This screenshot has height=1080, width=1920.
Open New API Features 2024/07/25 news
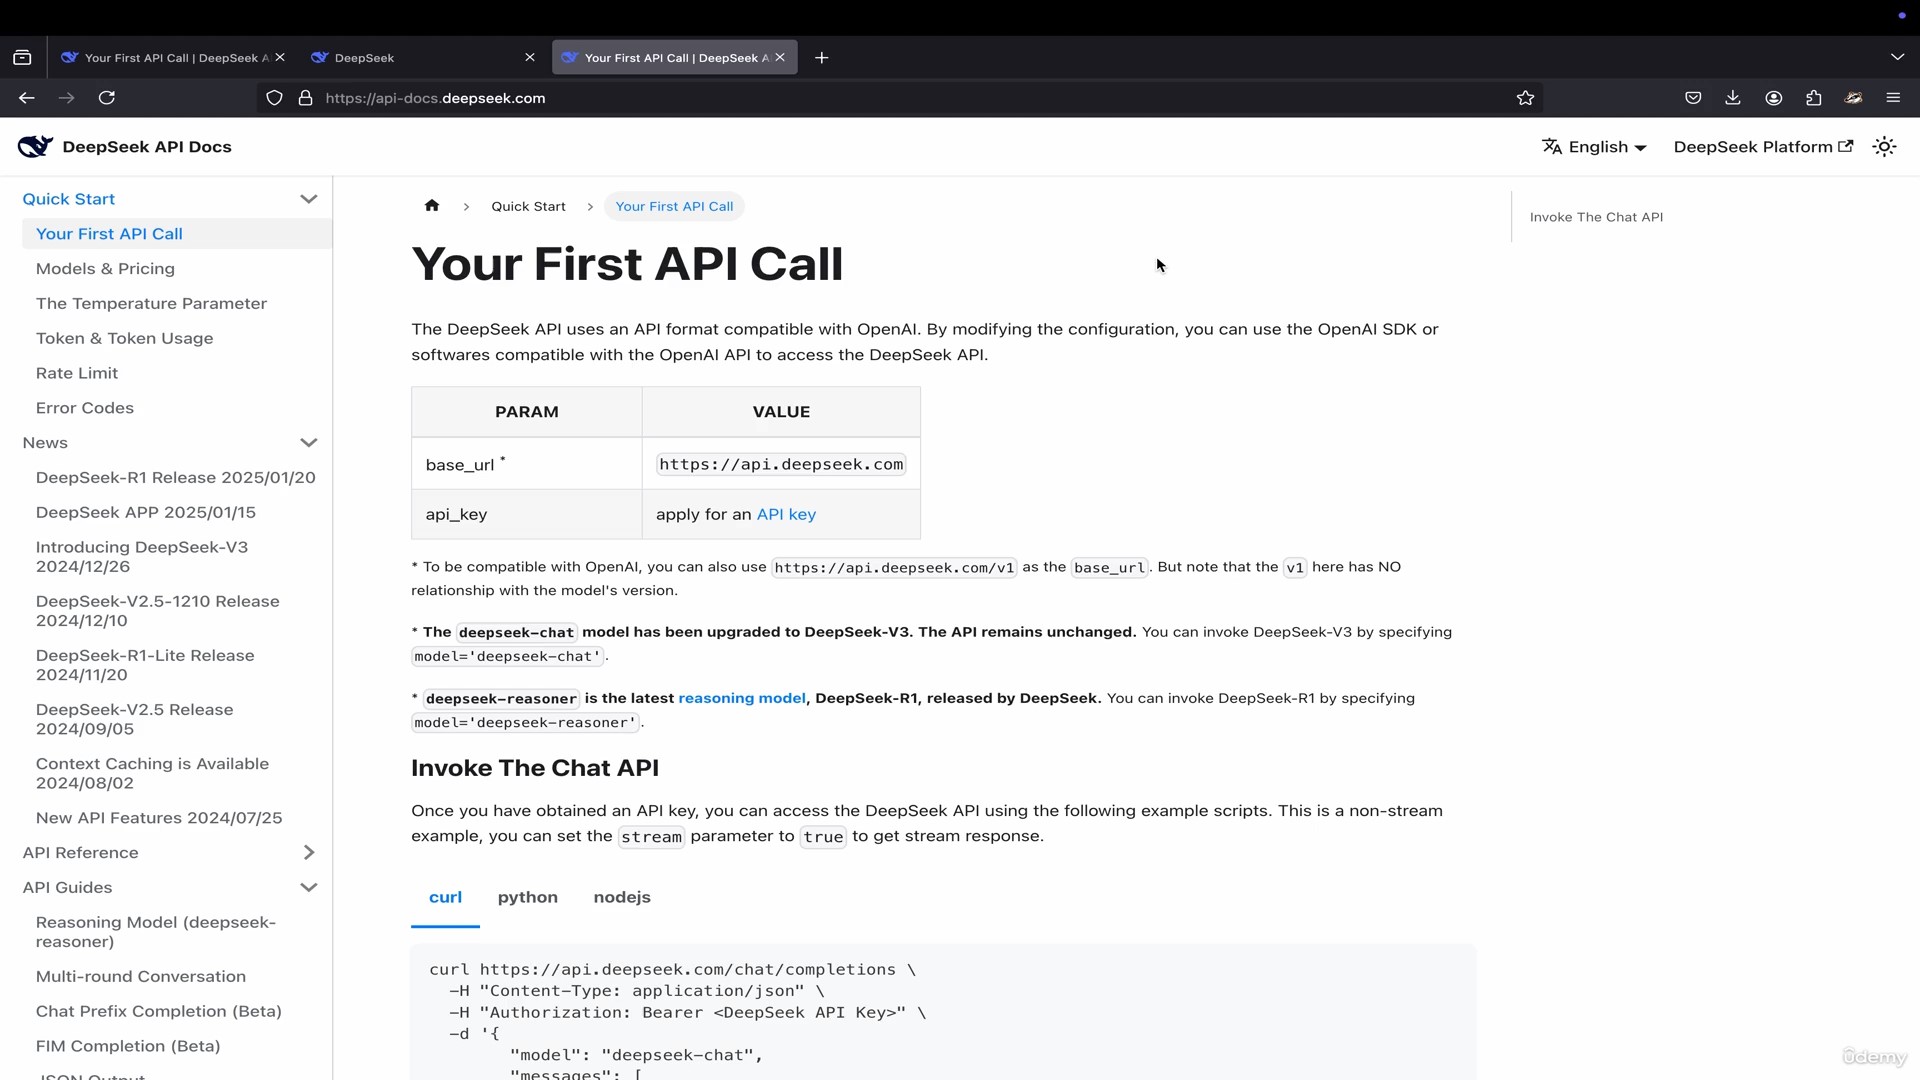159,818
